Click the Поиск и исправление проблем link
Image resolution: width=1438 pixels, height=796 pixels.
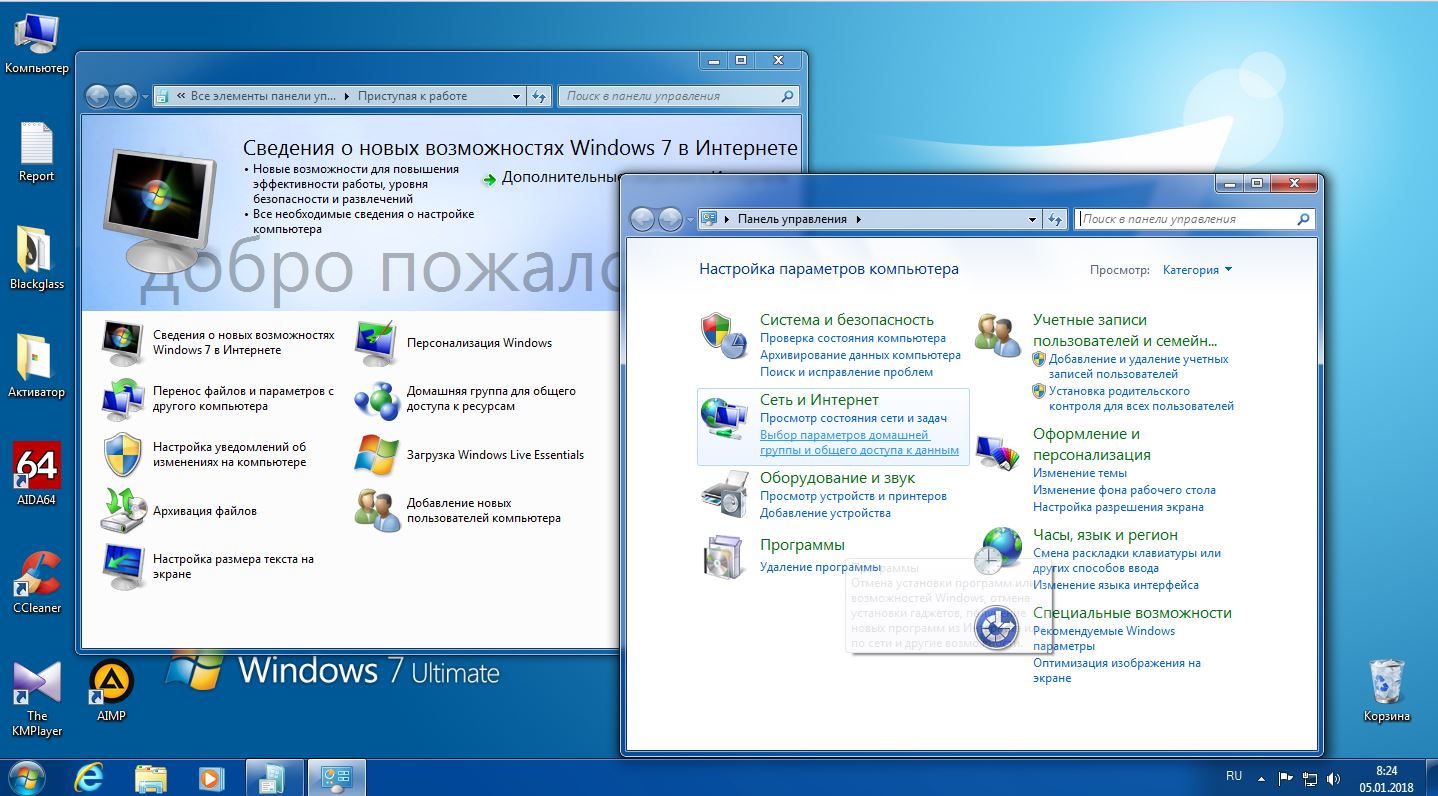[x=846, y=372]
